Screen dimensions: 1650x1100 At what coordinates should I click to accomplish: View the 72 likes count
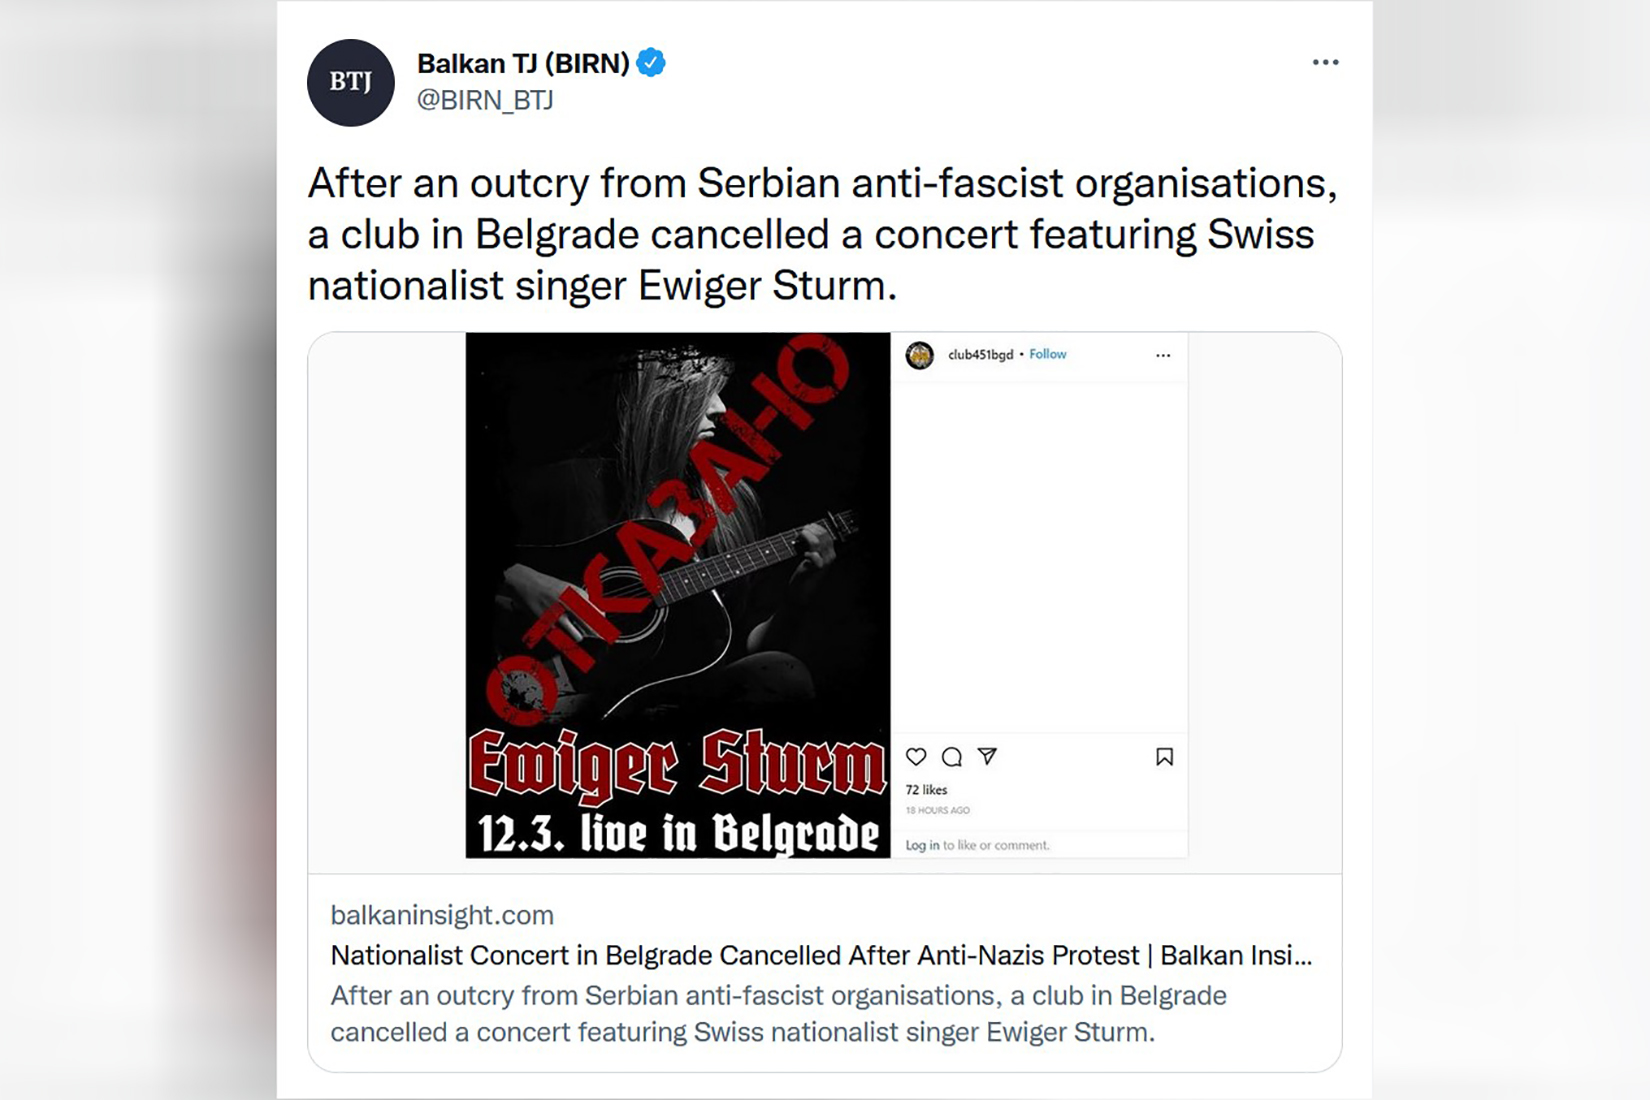tap(926, 790)
